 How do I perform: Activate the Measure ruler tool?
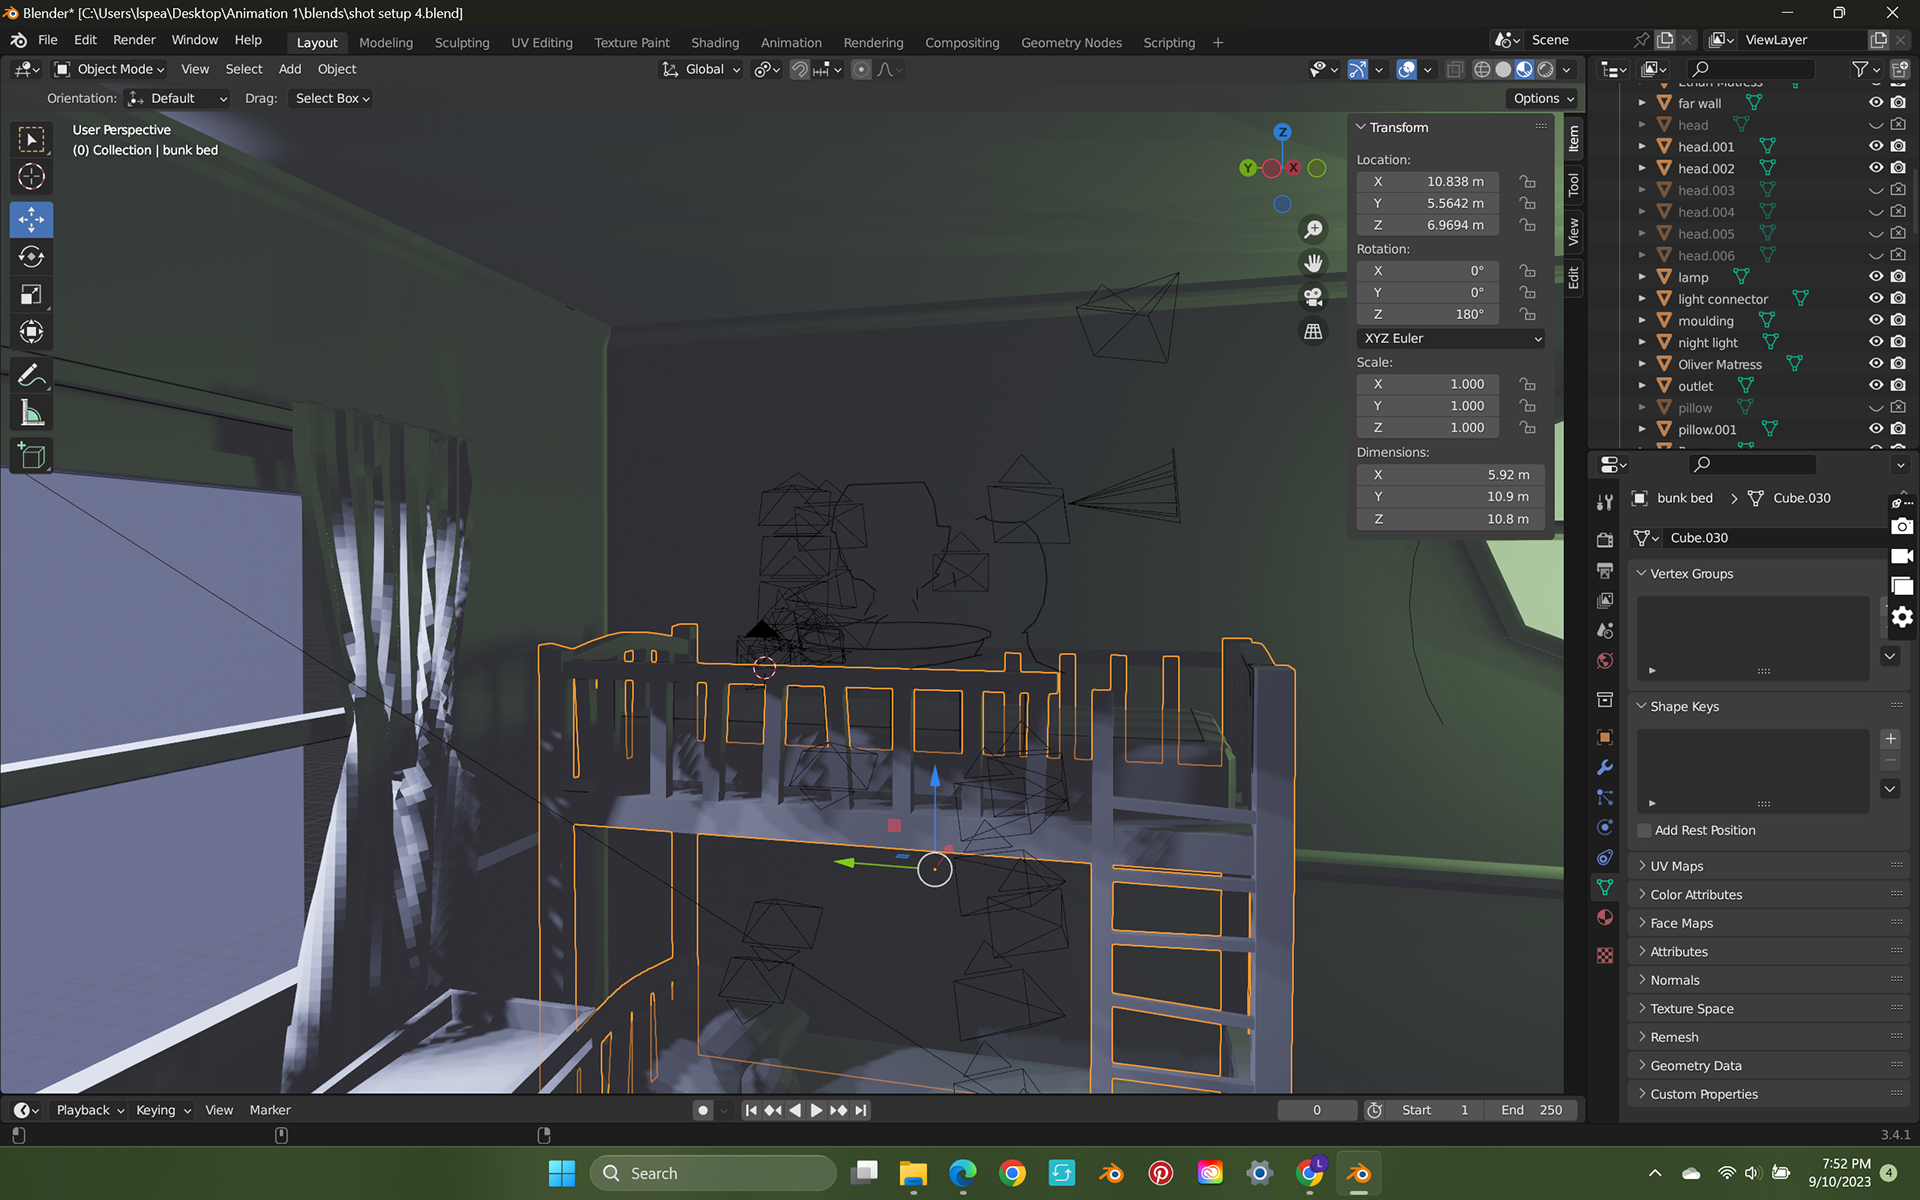click(x=32, y=413)
